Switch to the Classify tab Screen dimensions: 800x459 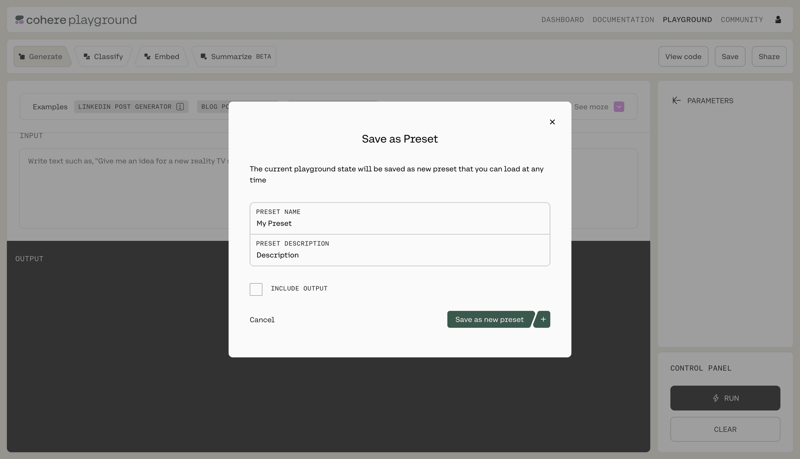click(104, 57)
